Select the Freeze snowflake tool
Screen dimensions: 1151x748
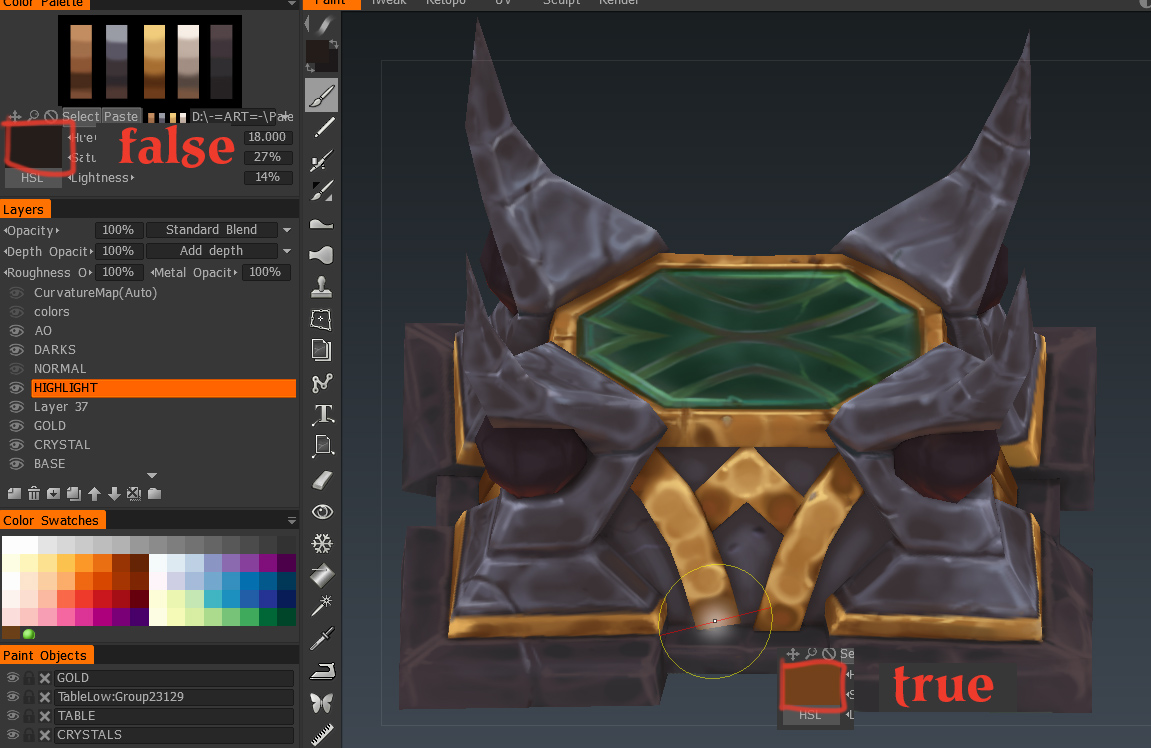[x=321, y=544]
